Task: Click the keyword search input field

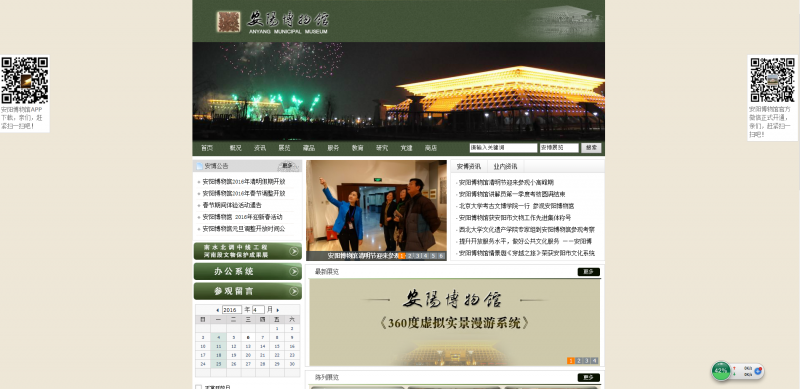Action: pyautogui.click(x=503, y=148)
